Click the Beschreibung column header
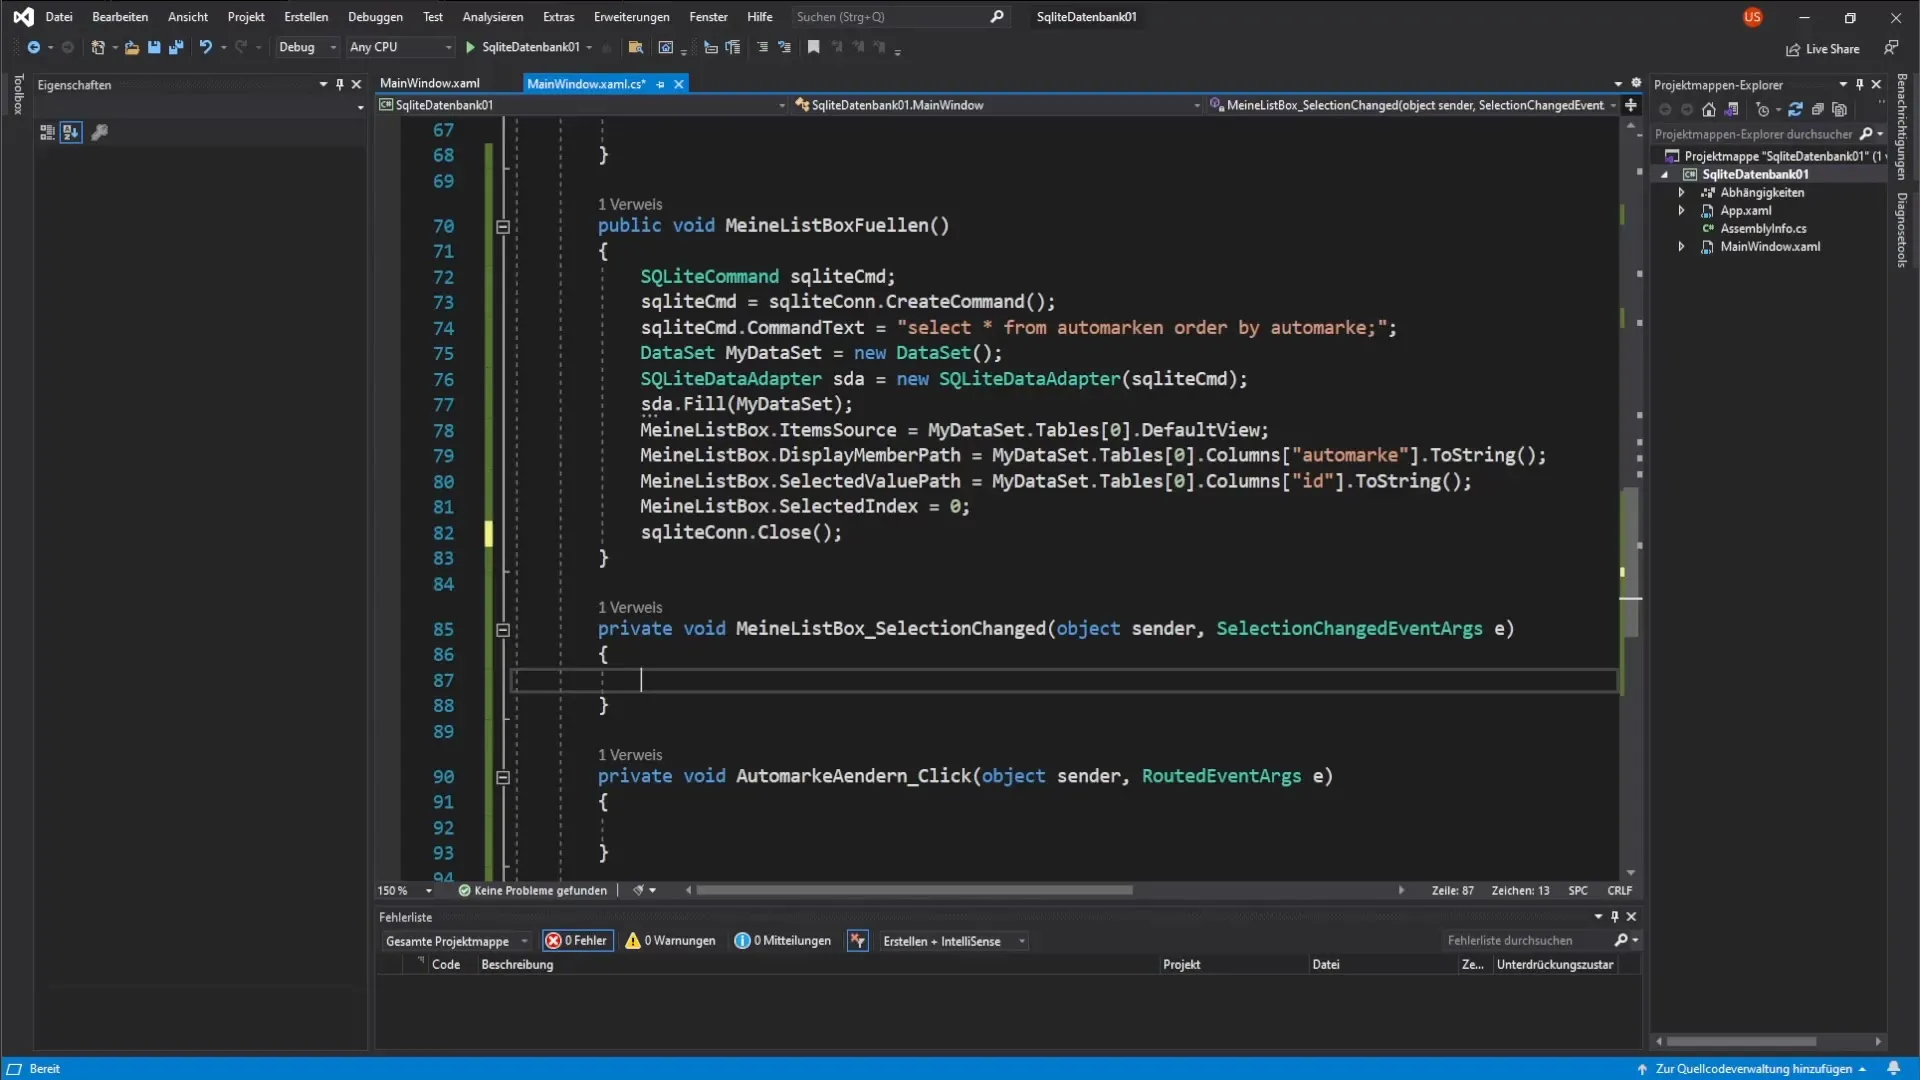Viewport: 1920px width, 1080px height. 517,965
